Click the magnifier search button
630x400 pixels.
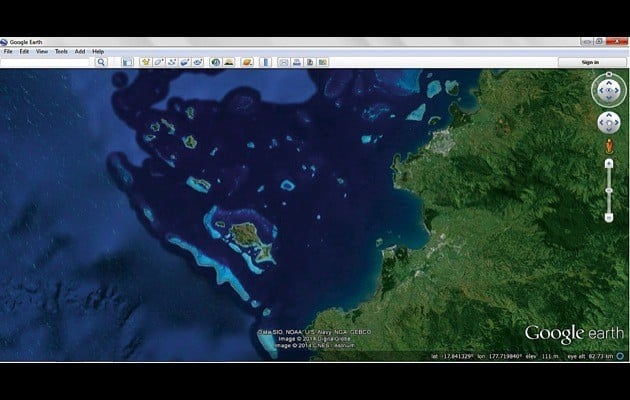[101, 62]
